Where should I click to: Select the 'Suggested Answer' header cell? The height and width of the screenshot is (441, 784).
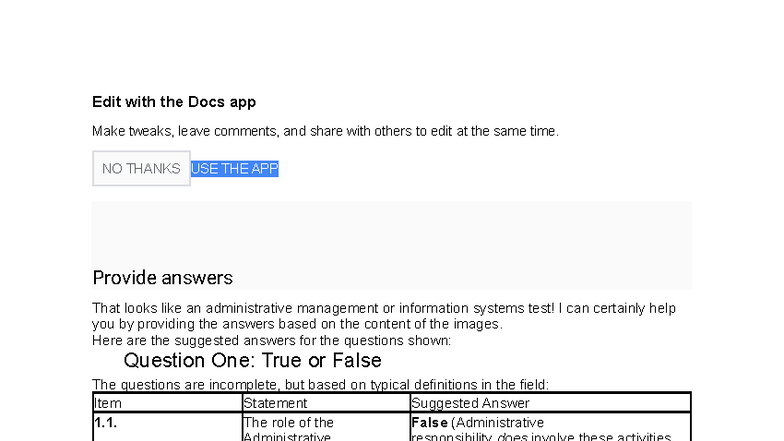[550, 403]
